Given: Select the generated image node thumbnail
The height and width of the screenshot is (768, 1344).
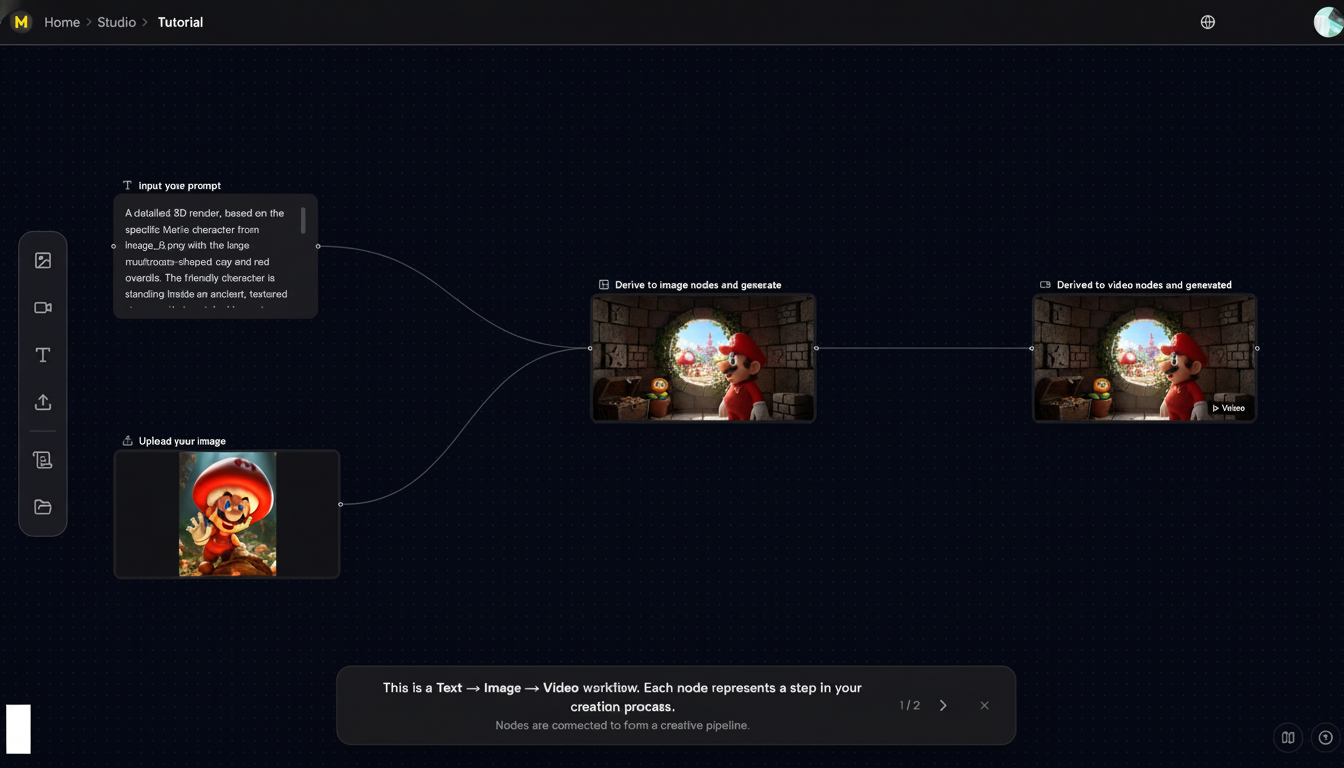Looking at the screenshot, I should [703, 357].
